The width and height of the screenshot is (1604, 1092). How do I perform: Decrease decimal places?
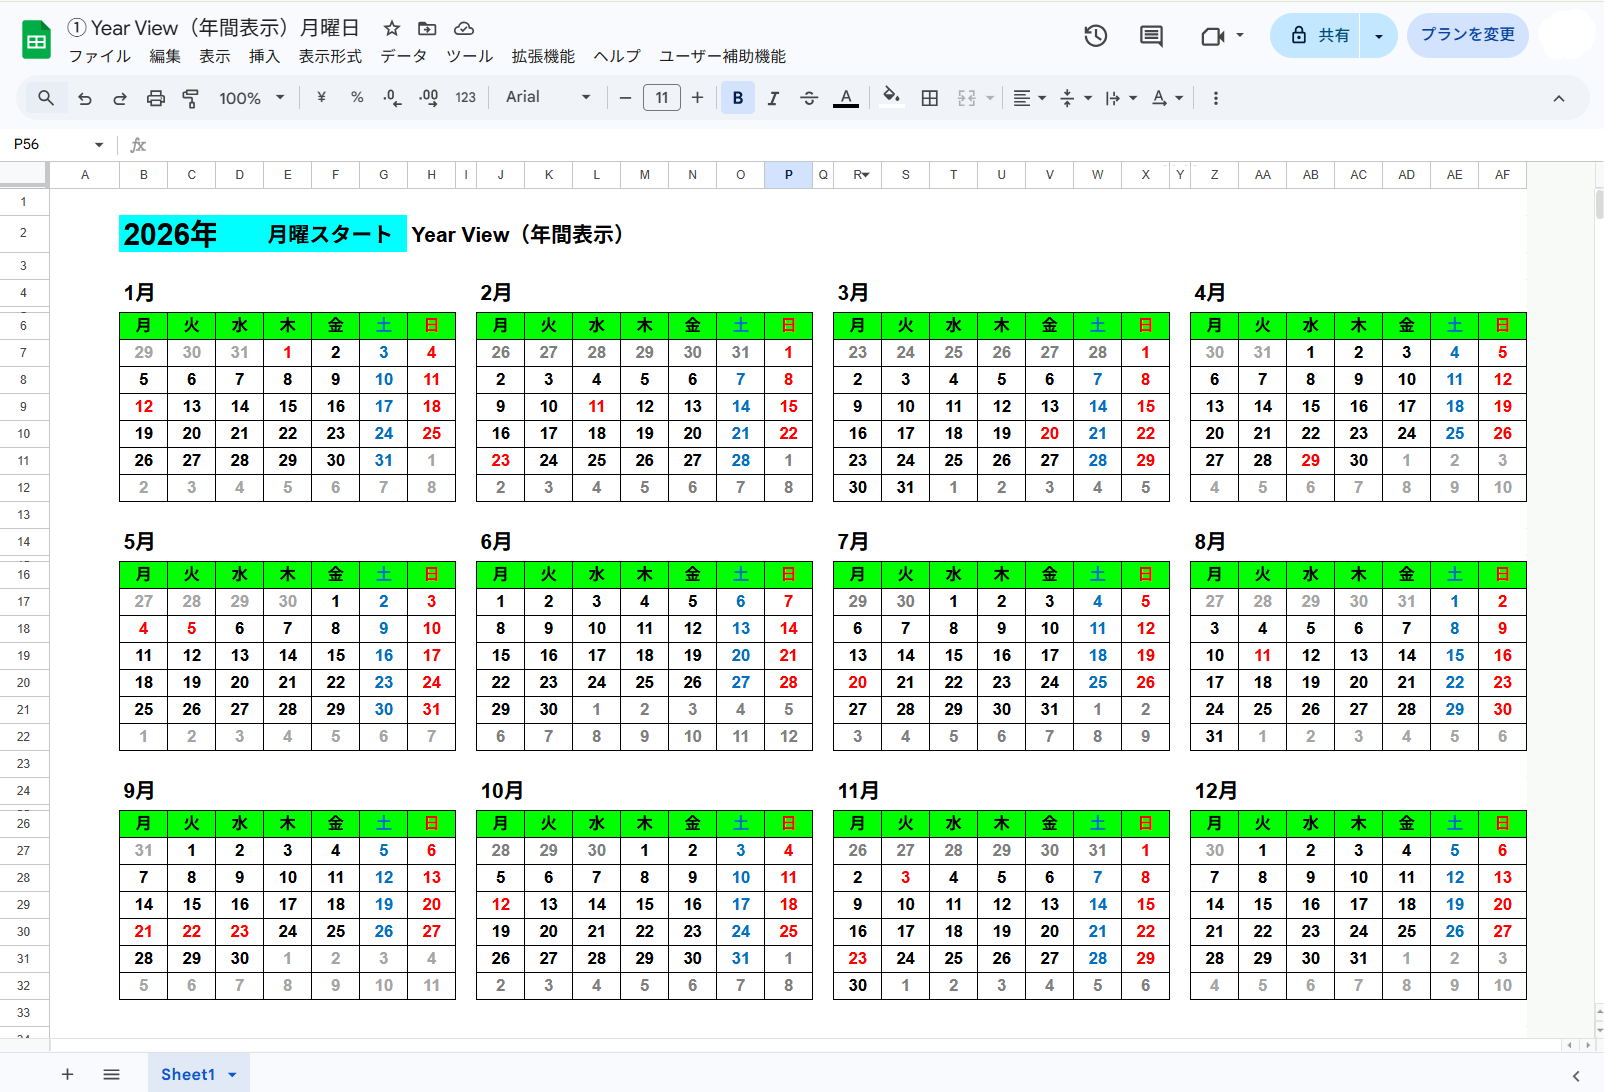(391, 97)
